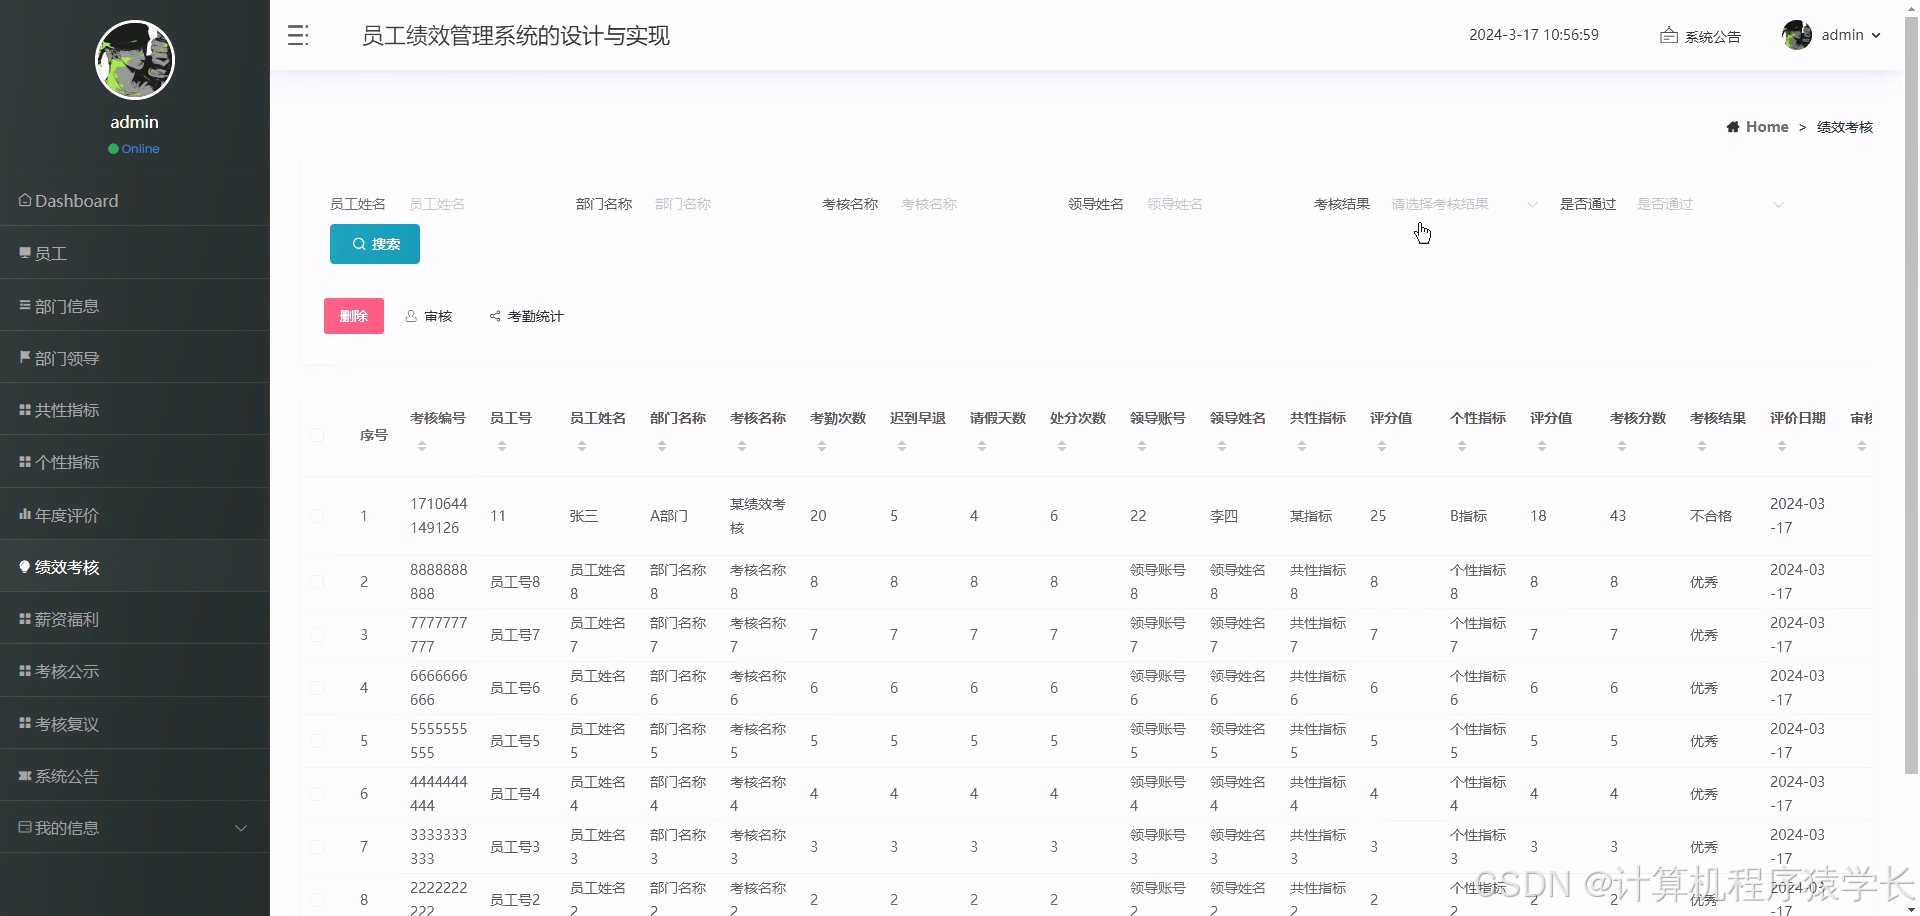1920x916 pixels.
Task: Sort by 领导账号 column arrows
Action: click(x=1142, y=446)
